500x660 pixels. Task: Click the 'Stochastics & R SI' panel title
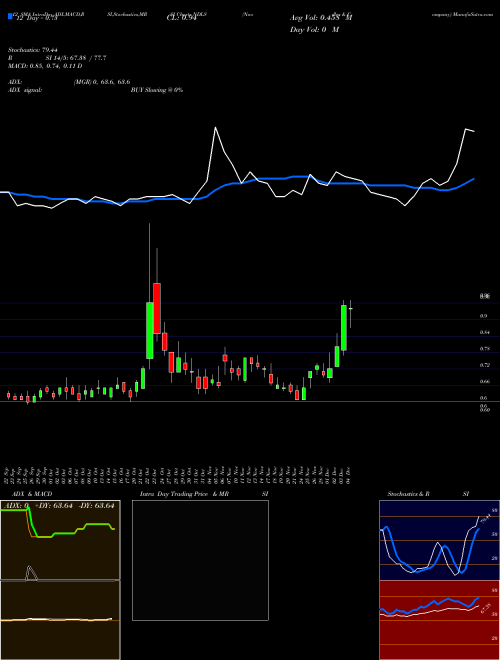click(428, 494)
